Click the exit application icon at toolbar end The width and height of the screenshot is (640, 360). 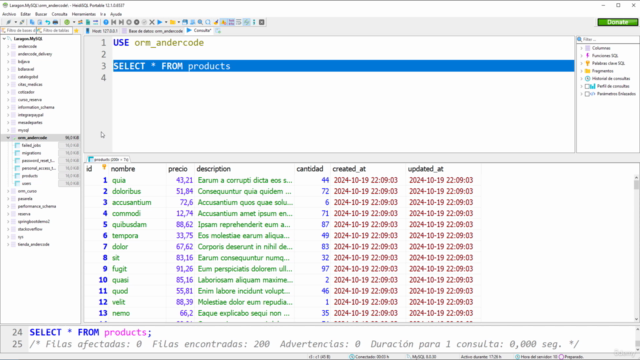pyautogui.click(x=262, y=22)
